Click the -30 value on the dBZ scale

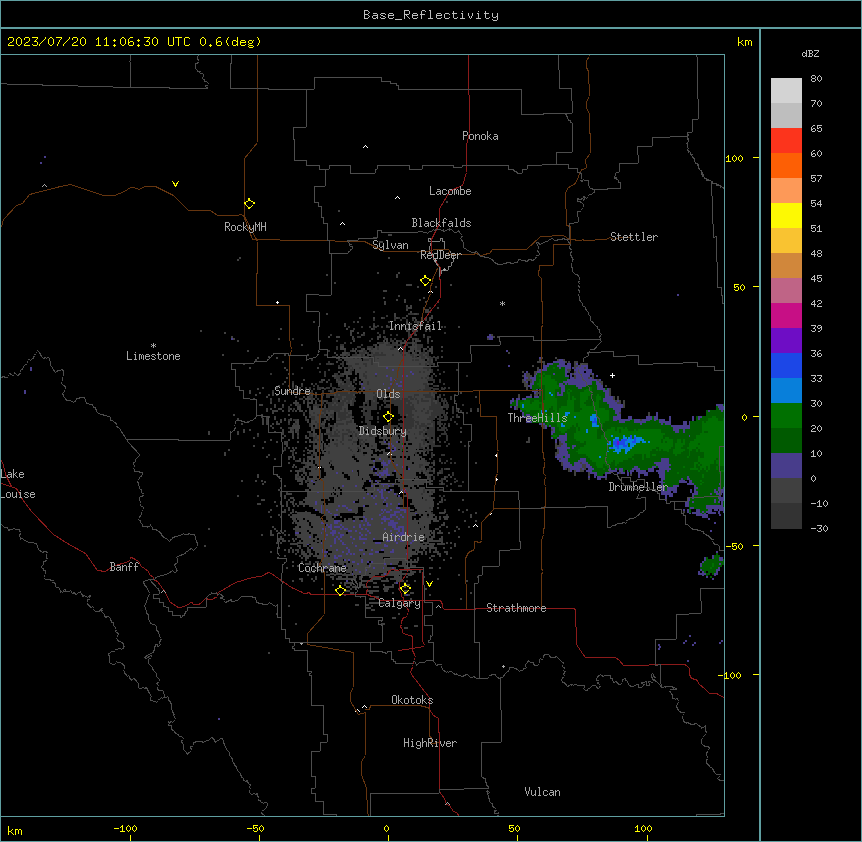819,528
